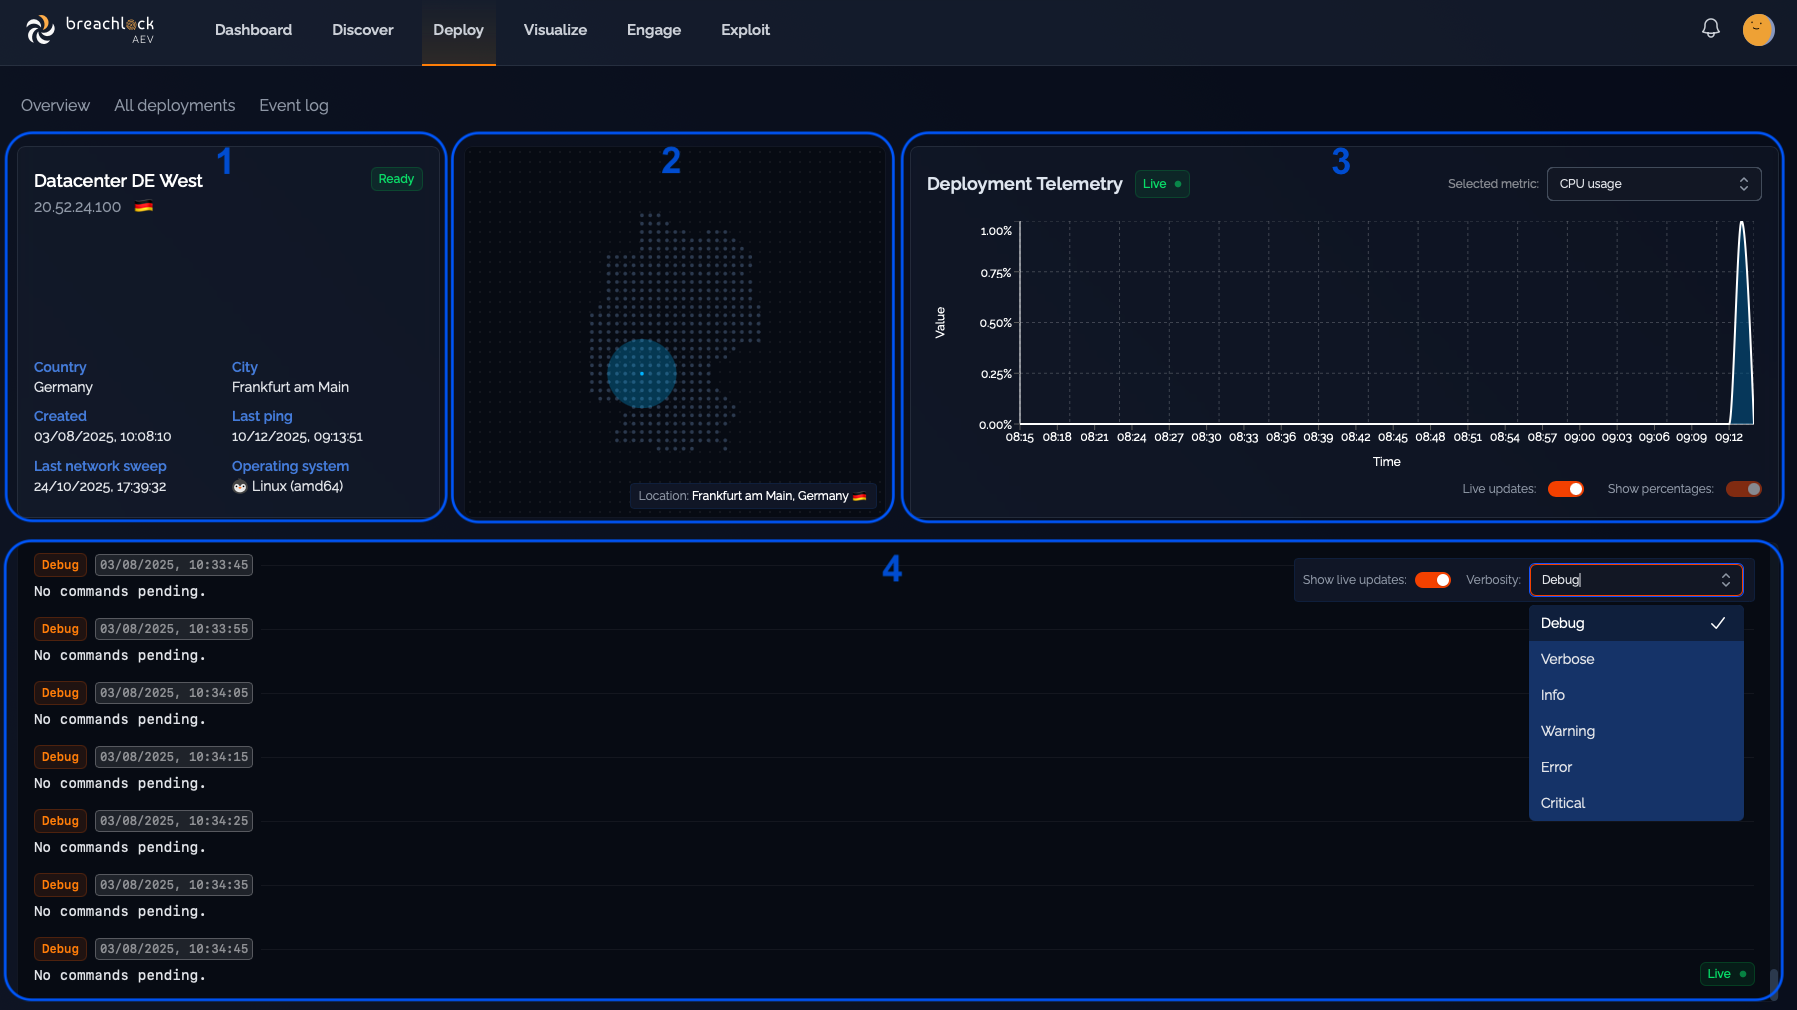Viewport: 1797px width, 1010px height.
Task: Click the German flag beside the IP address
Action: 144,207
